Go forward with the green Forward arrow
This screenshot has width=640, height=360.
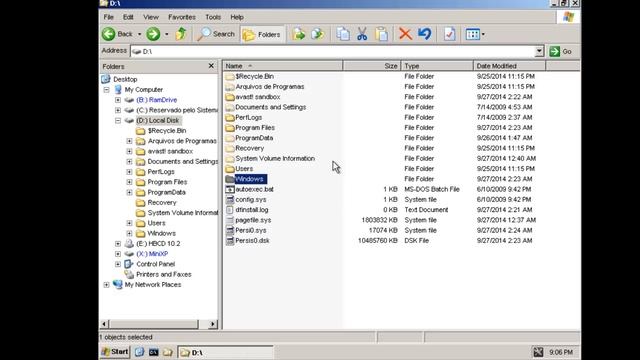click(153, 34)
